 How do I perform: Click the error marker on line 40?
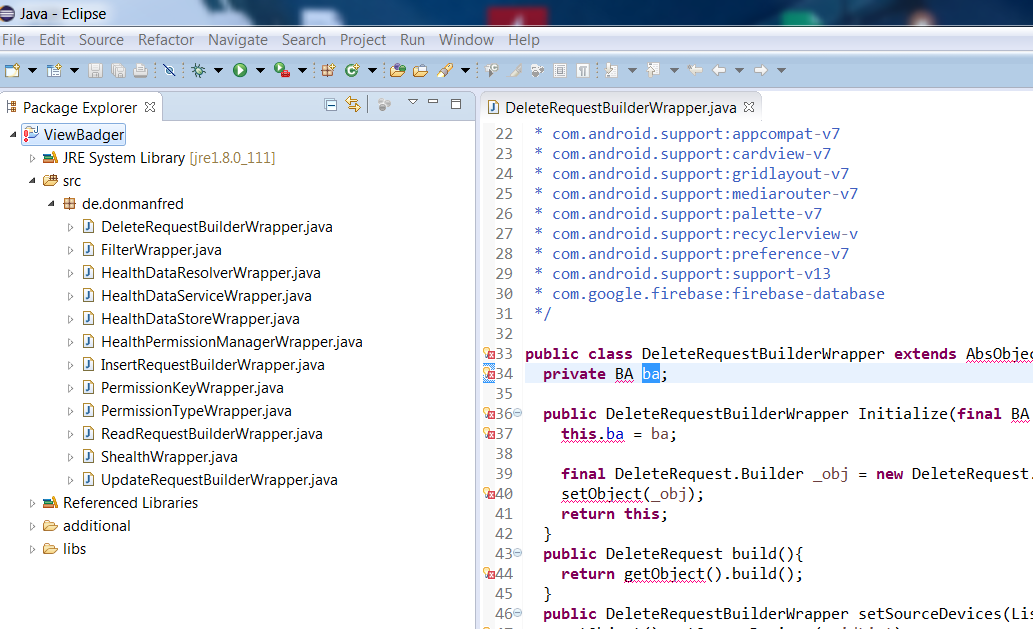coord(489,493)
